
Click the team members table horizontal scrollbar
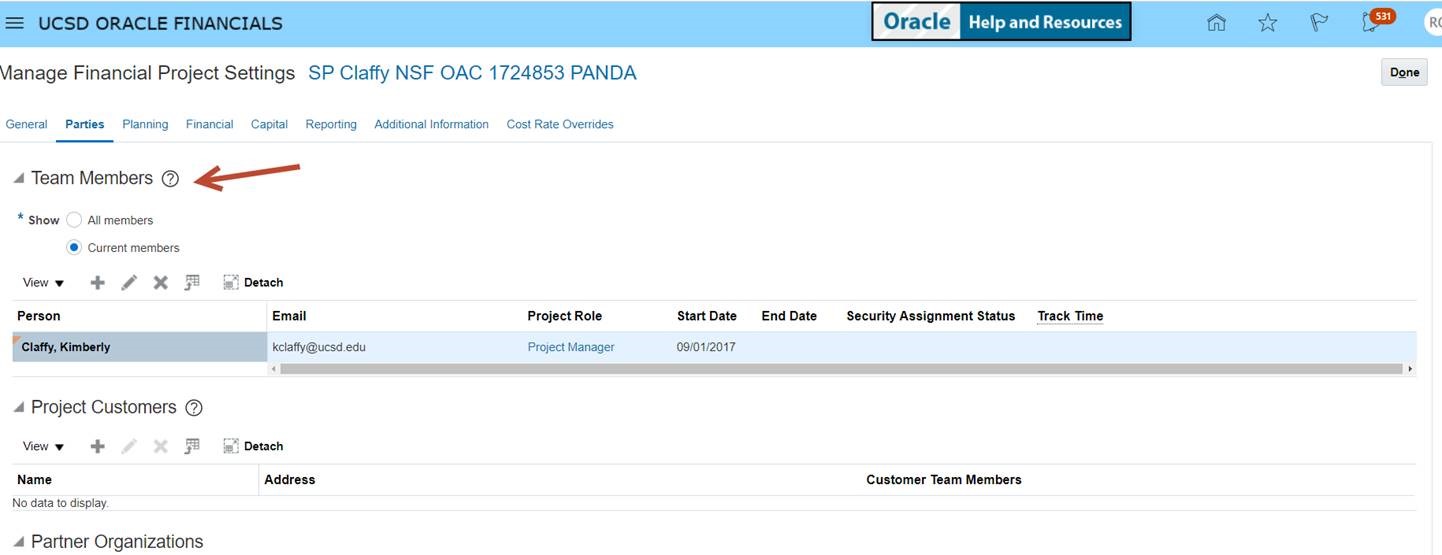pos(840,369)
